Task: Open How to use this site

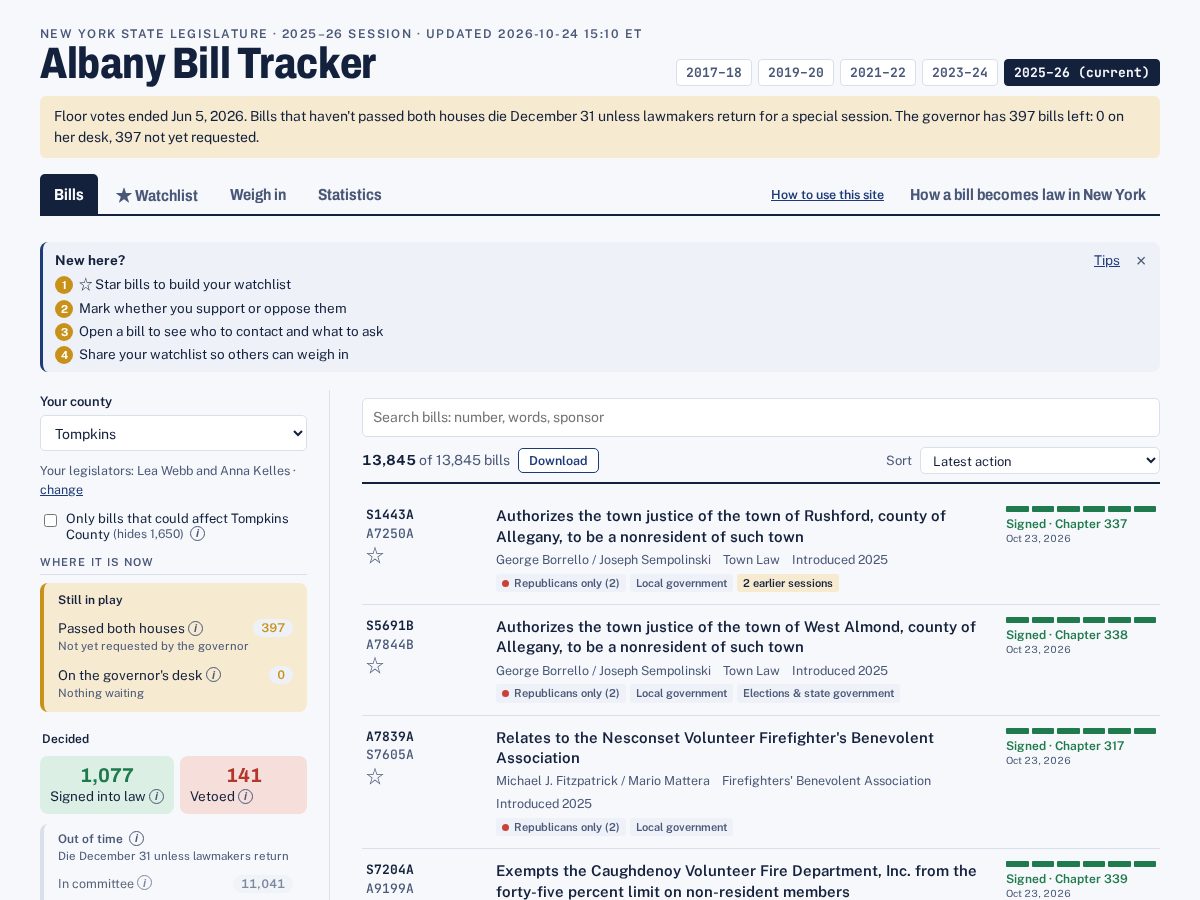Action: 827,195
